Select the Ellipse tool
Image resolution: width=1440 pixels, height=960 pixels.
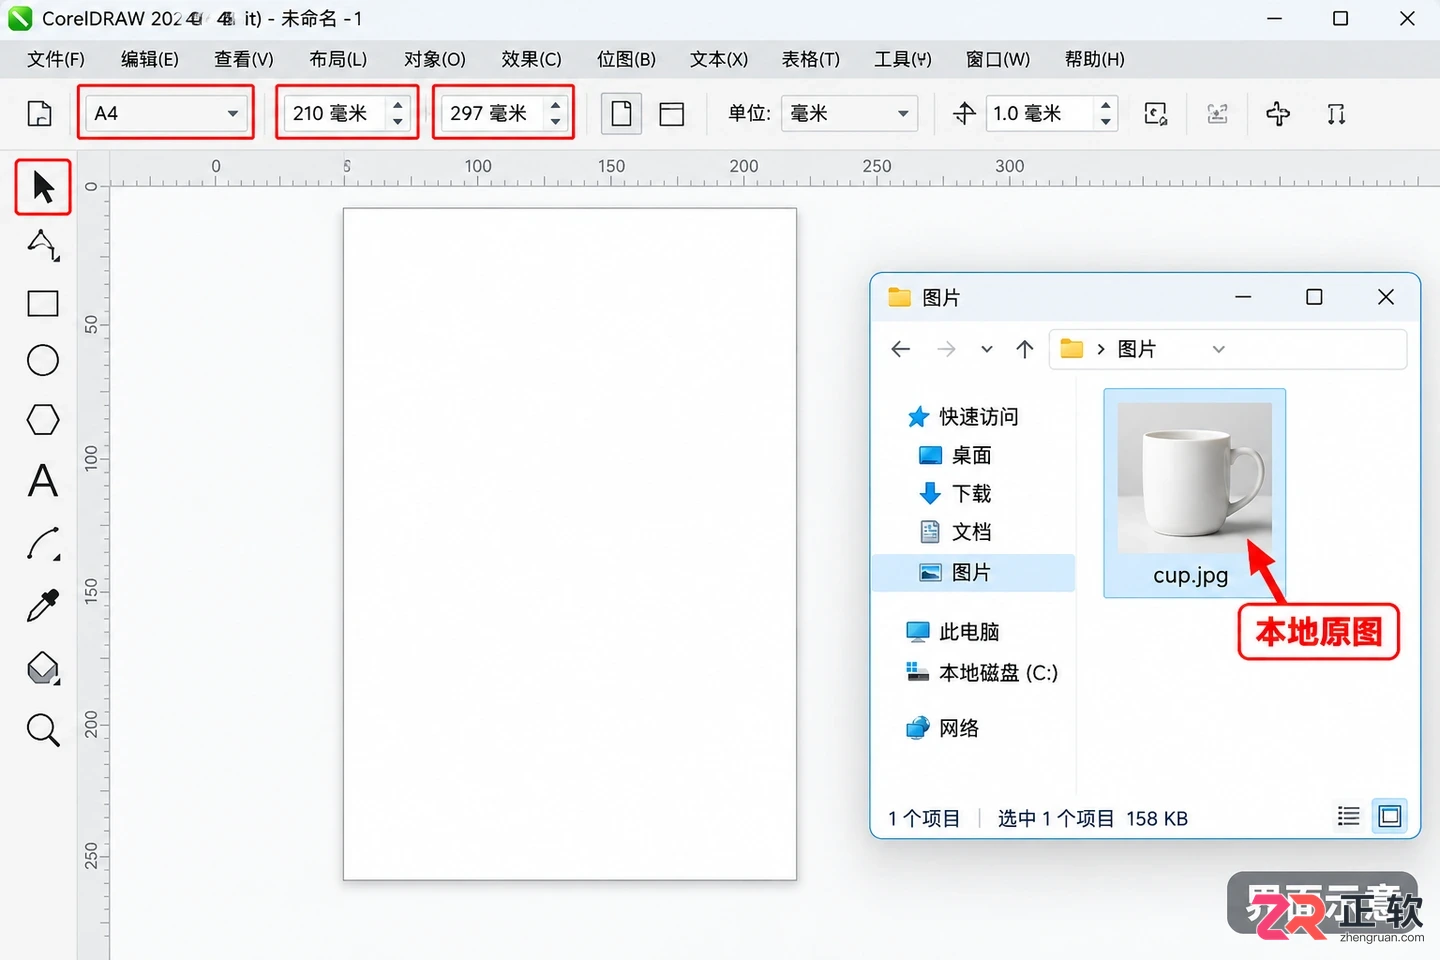(43, 360)
